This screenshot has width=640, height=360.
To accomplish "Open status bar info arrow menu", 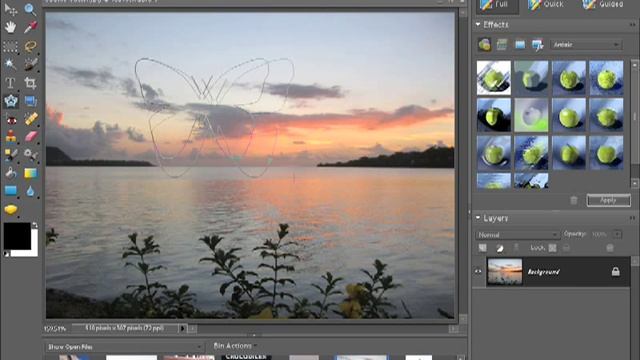I will click(x=182, y=328).
